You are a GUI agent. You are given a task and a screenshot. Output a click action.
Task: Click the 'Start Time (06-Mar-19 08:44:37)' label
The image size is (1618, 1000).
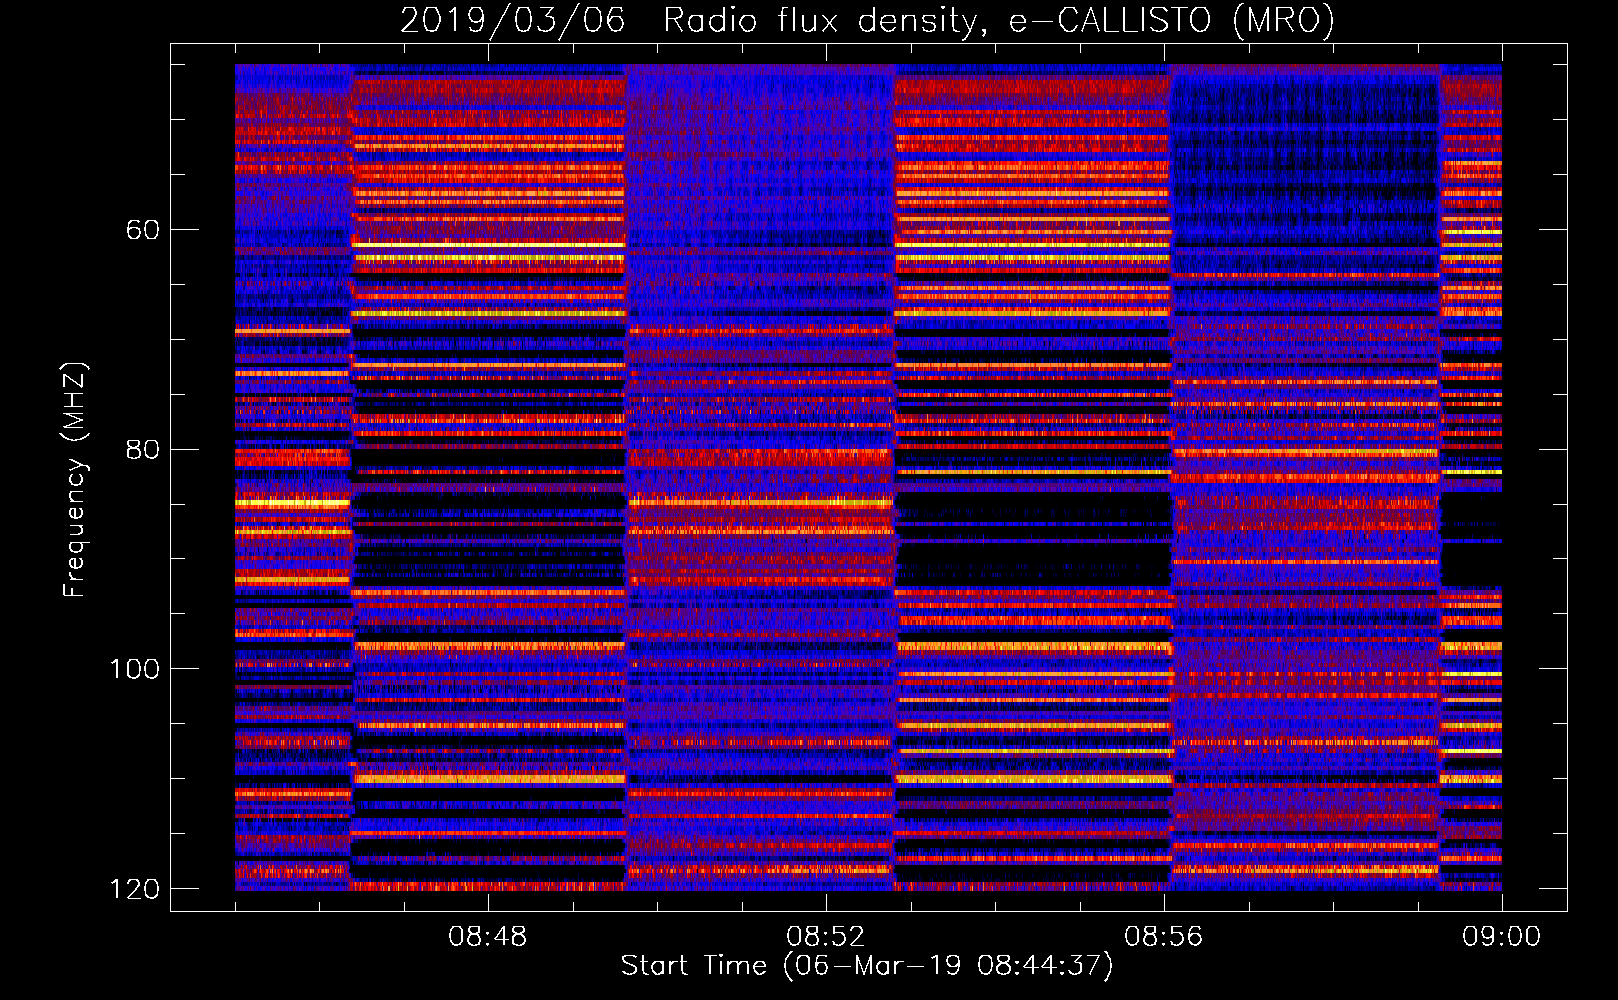[867, 966]
